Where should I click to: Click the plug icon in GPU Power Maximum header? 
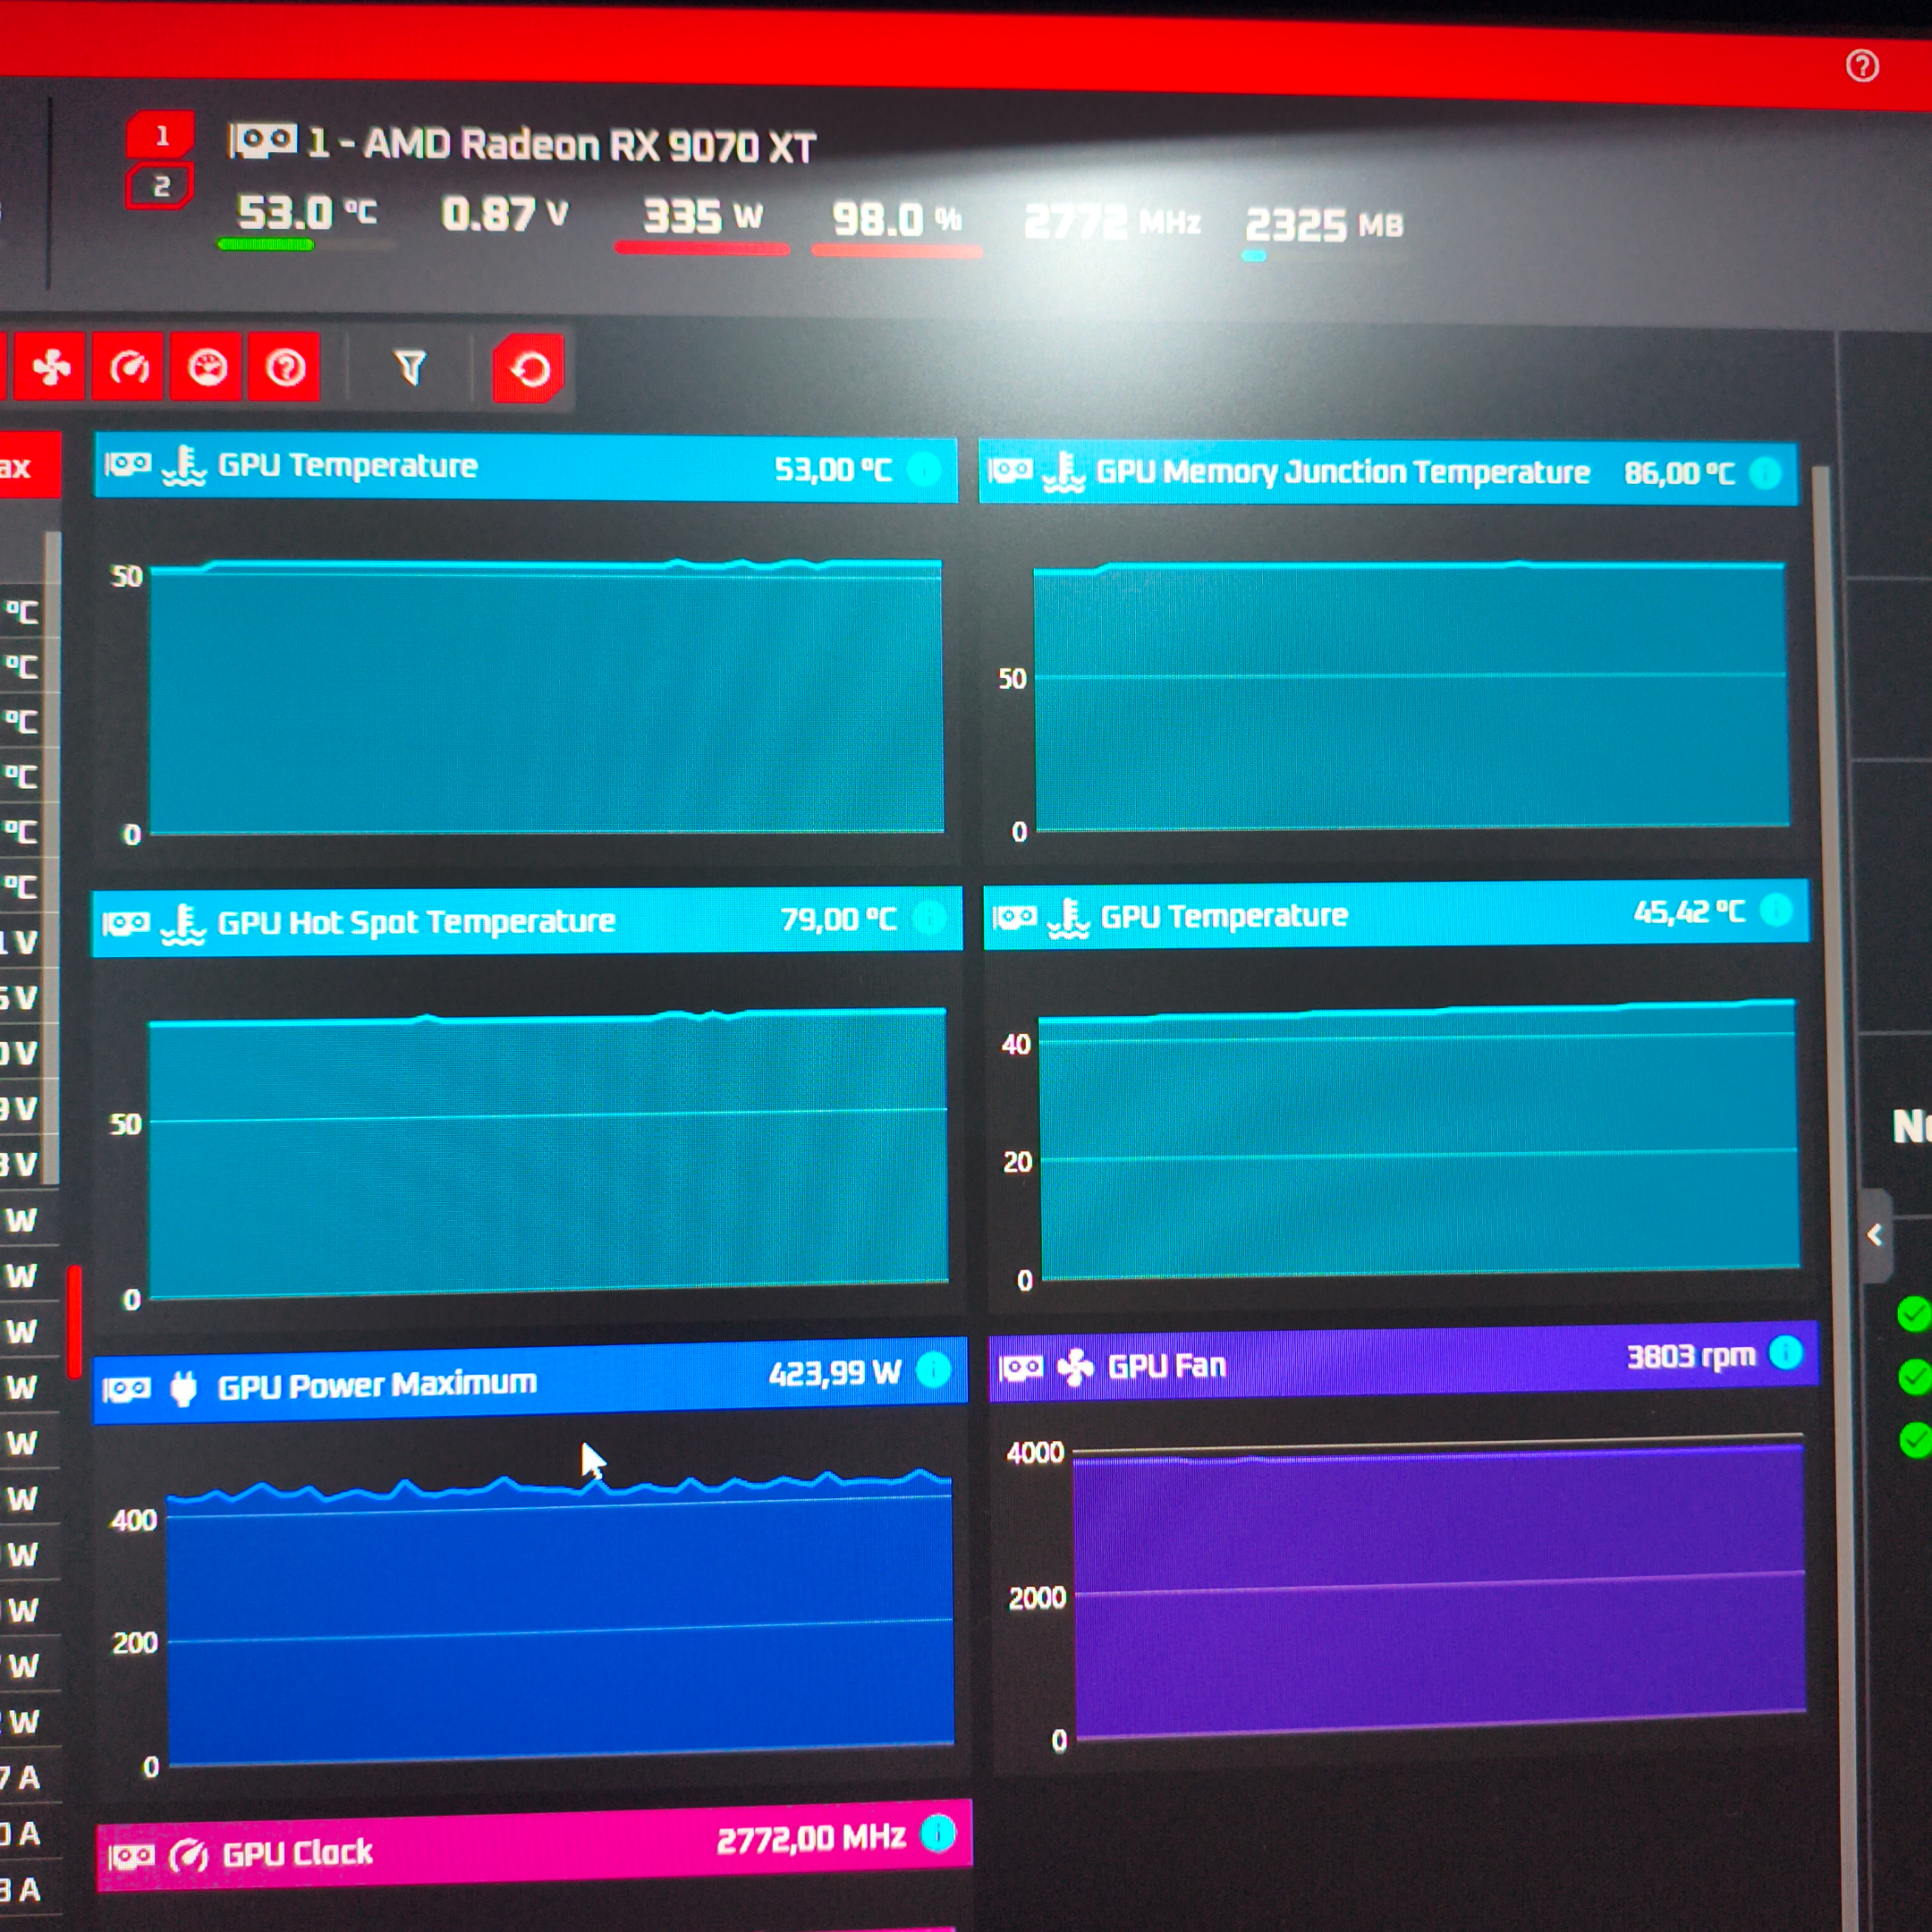coord(183,1389)
